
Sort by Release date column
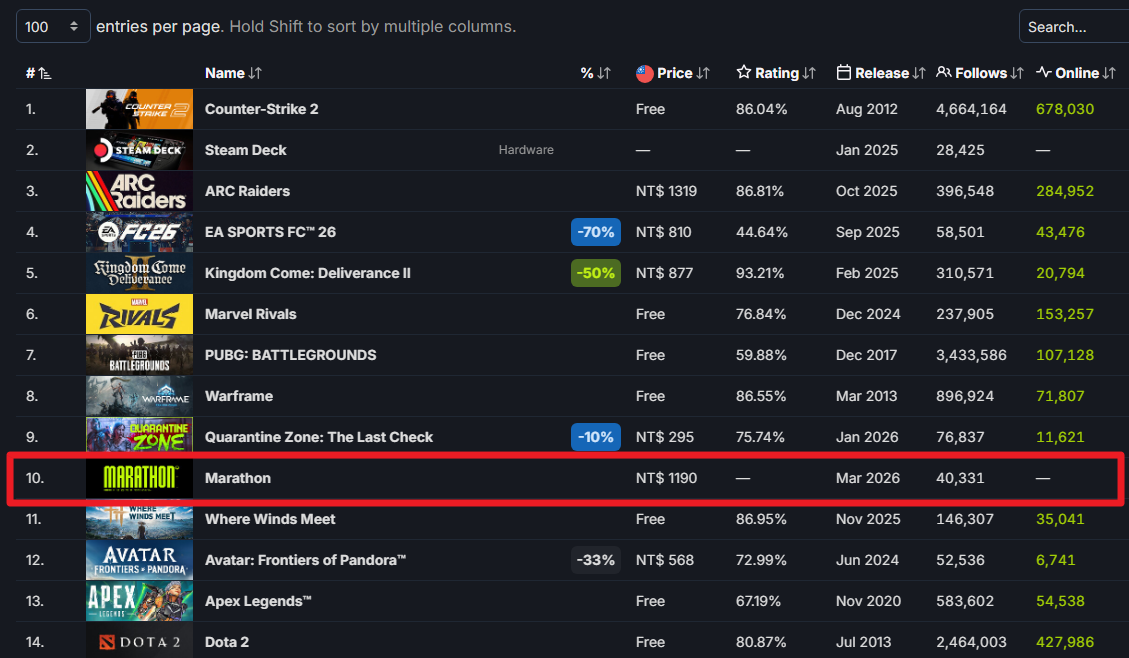[880, 73]
